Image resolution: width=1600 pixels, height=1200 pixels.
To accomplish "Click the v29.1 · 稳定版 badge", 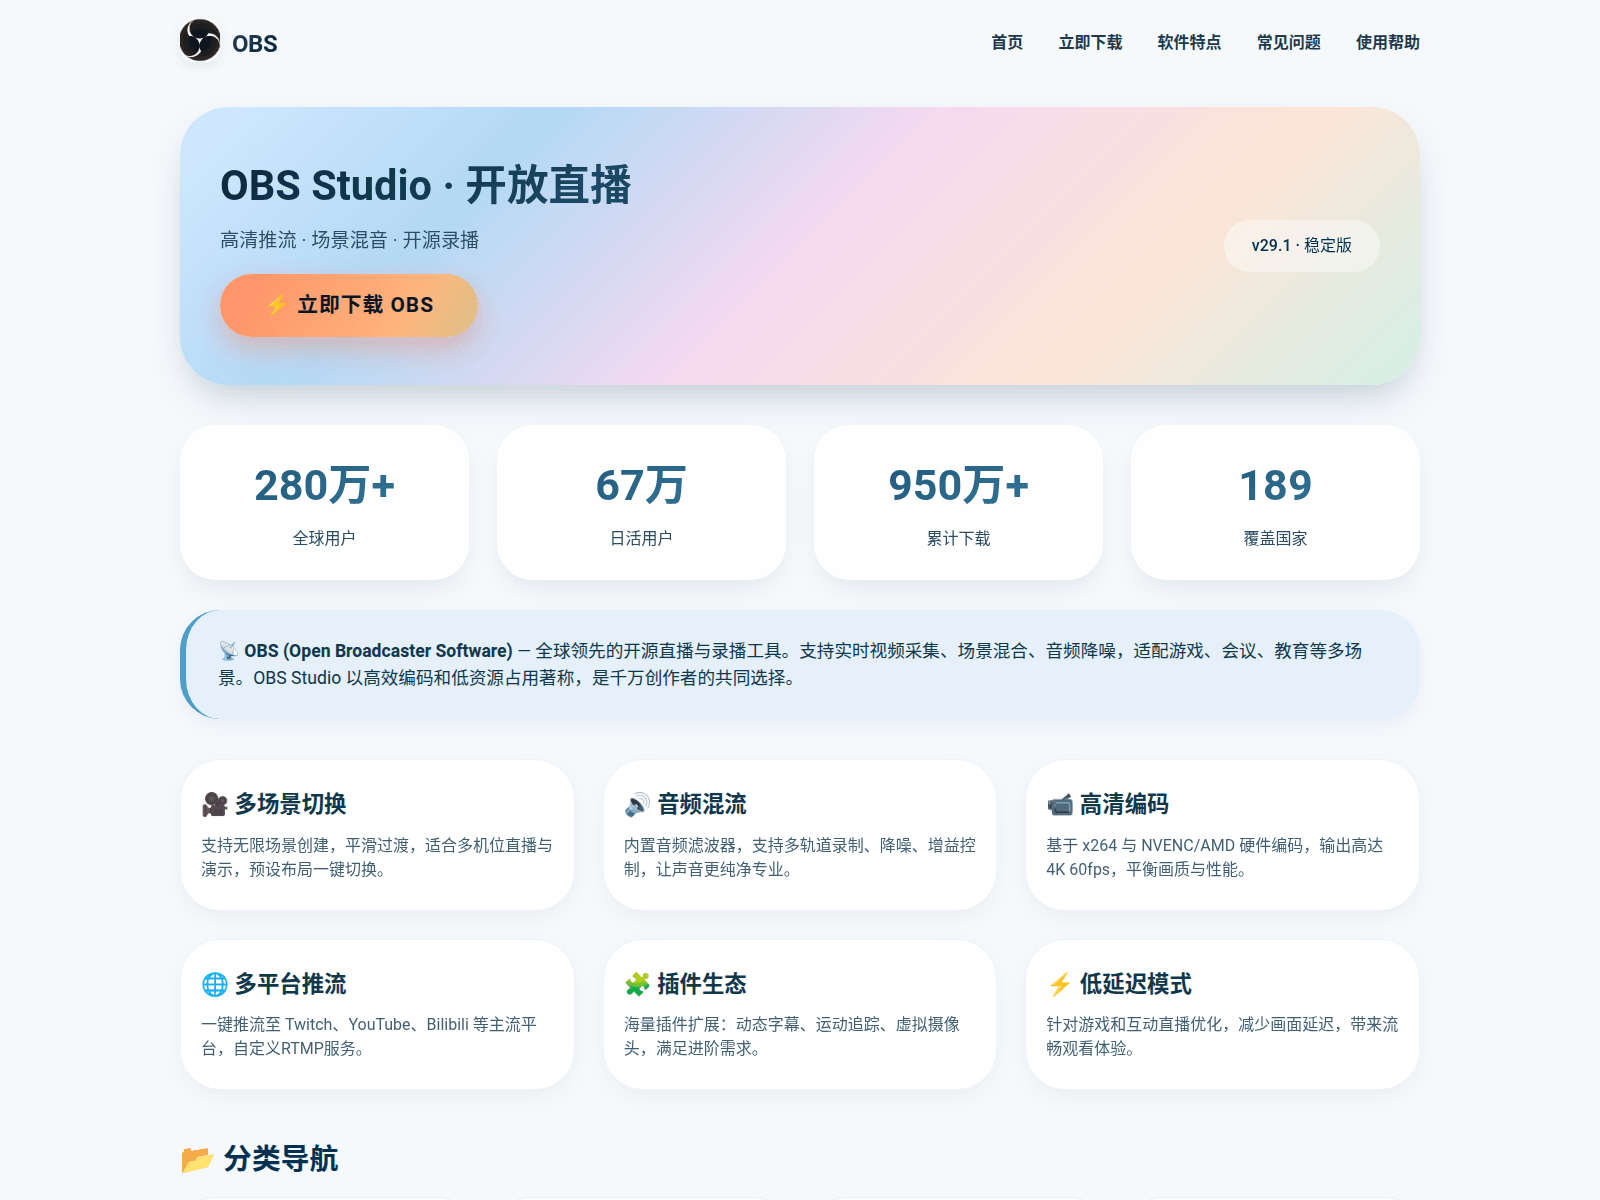I will 1301,245.
